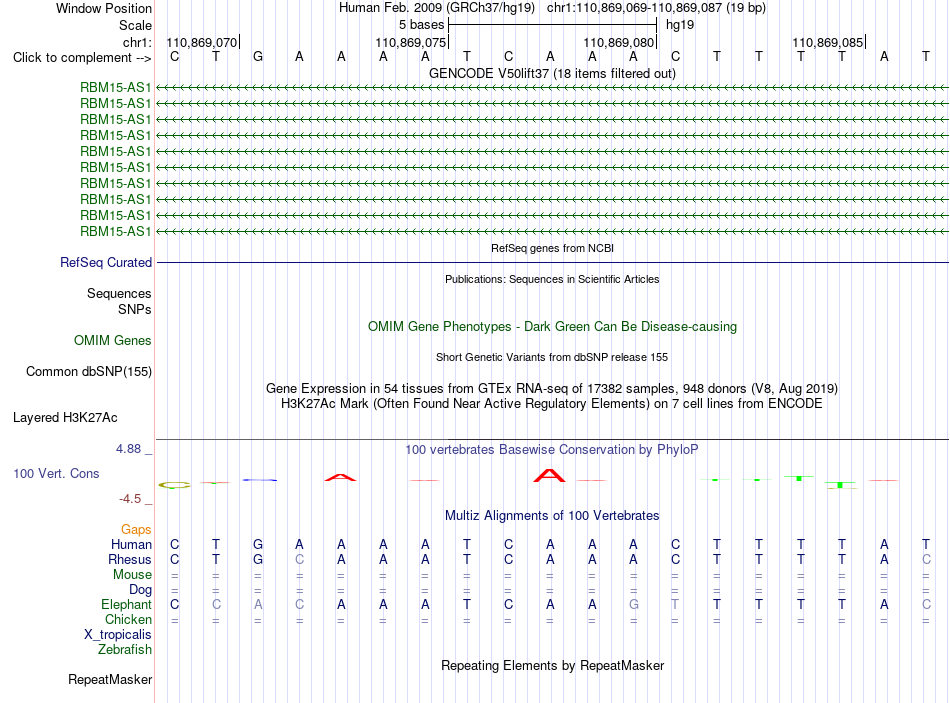Click the -4.5 lower axis value
The height and width of the screenshot is (703, 950).
coord(130,499)
